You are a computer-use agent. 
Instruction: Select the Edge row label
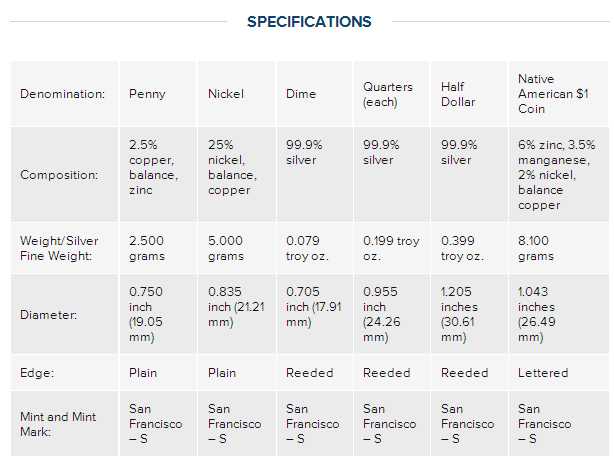click(x=37, y=373)
